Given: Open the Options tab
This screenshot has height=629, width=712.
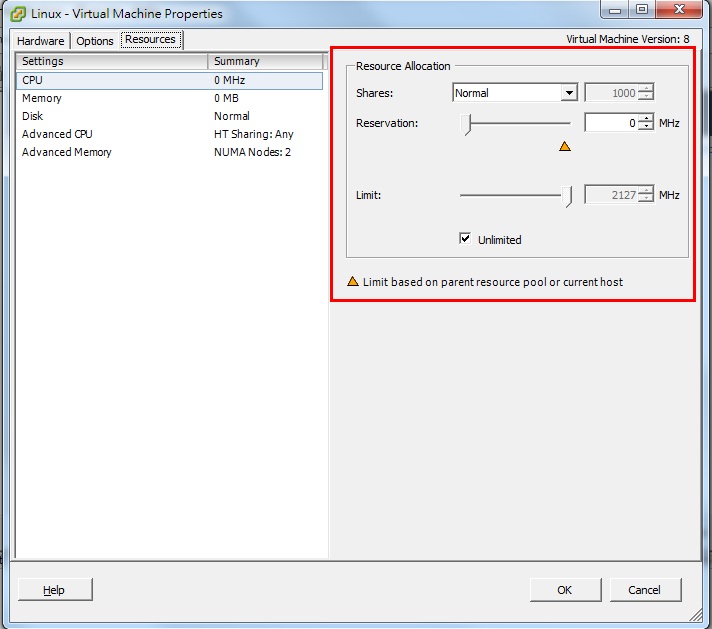Looking at the screenshot, I should point(94,41).
